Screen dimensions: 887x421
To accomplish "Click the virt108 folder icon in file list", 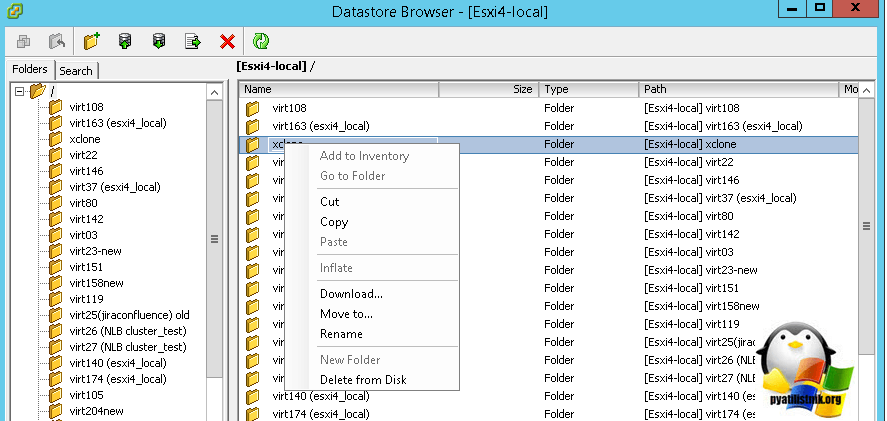I will tap(253, 108).
